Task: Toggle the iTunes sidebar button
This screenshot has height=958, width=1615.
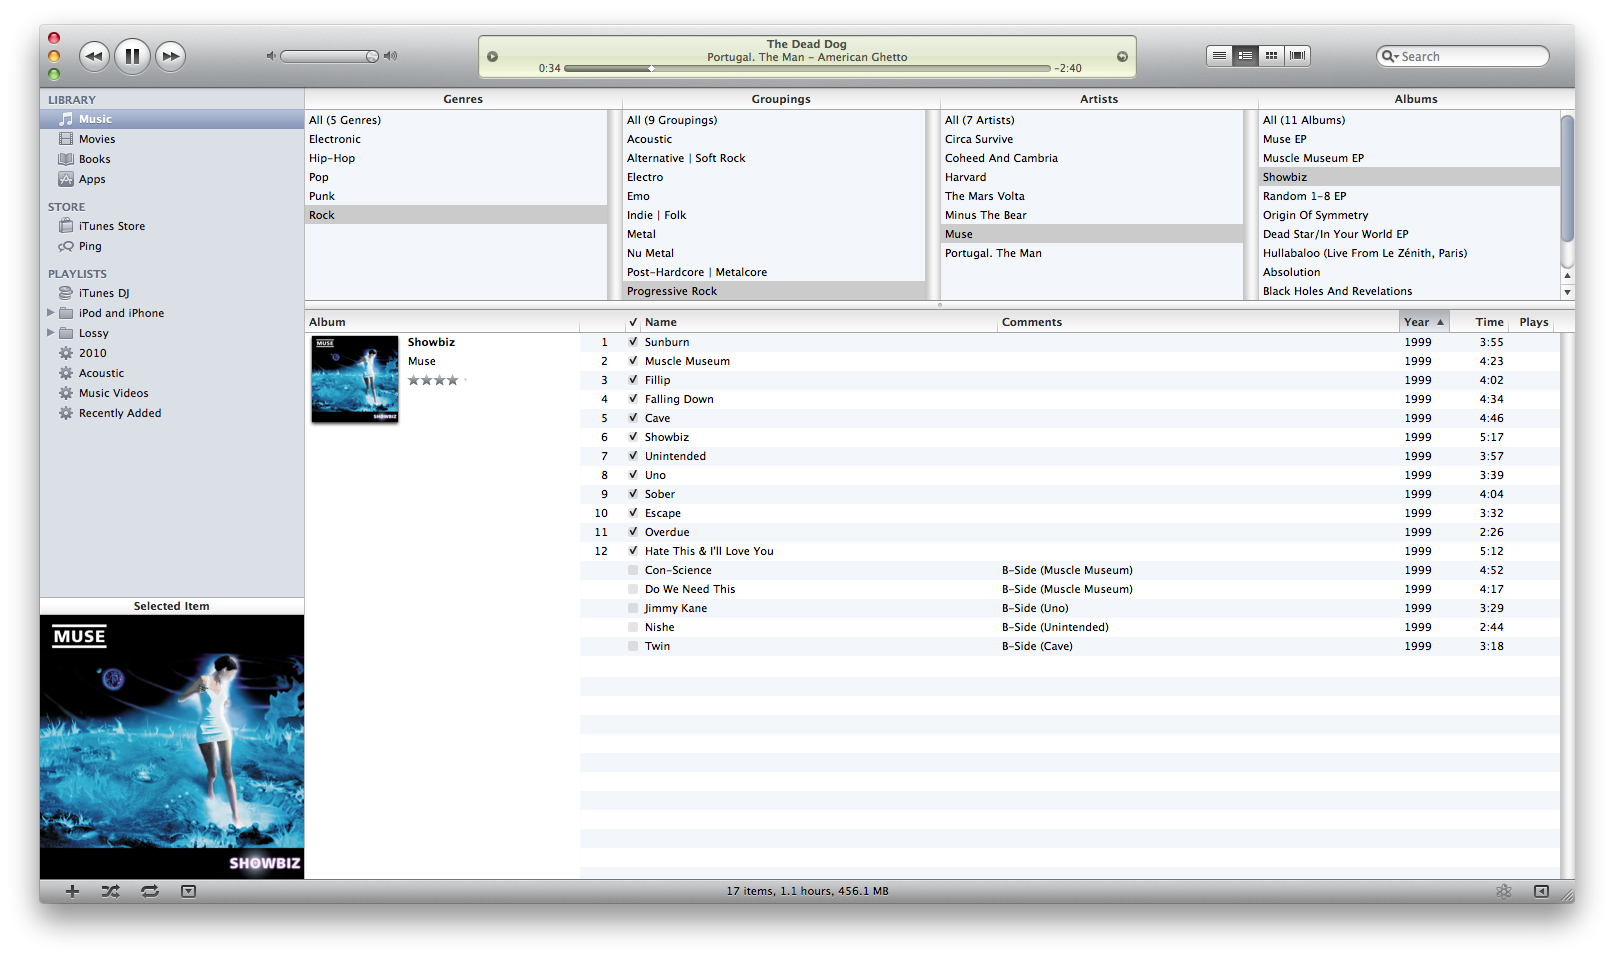Action: 1541,891
